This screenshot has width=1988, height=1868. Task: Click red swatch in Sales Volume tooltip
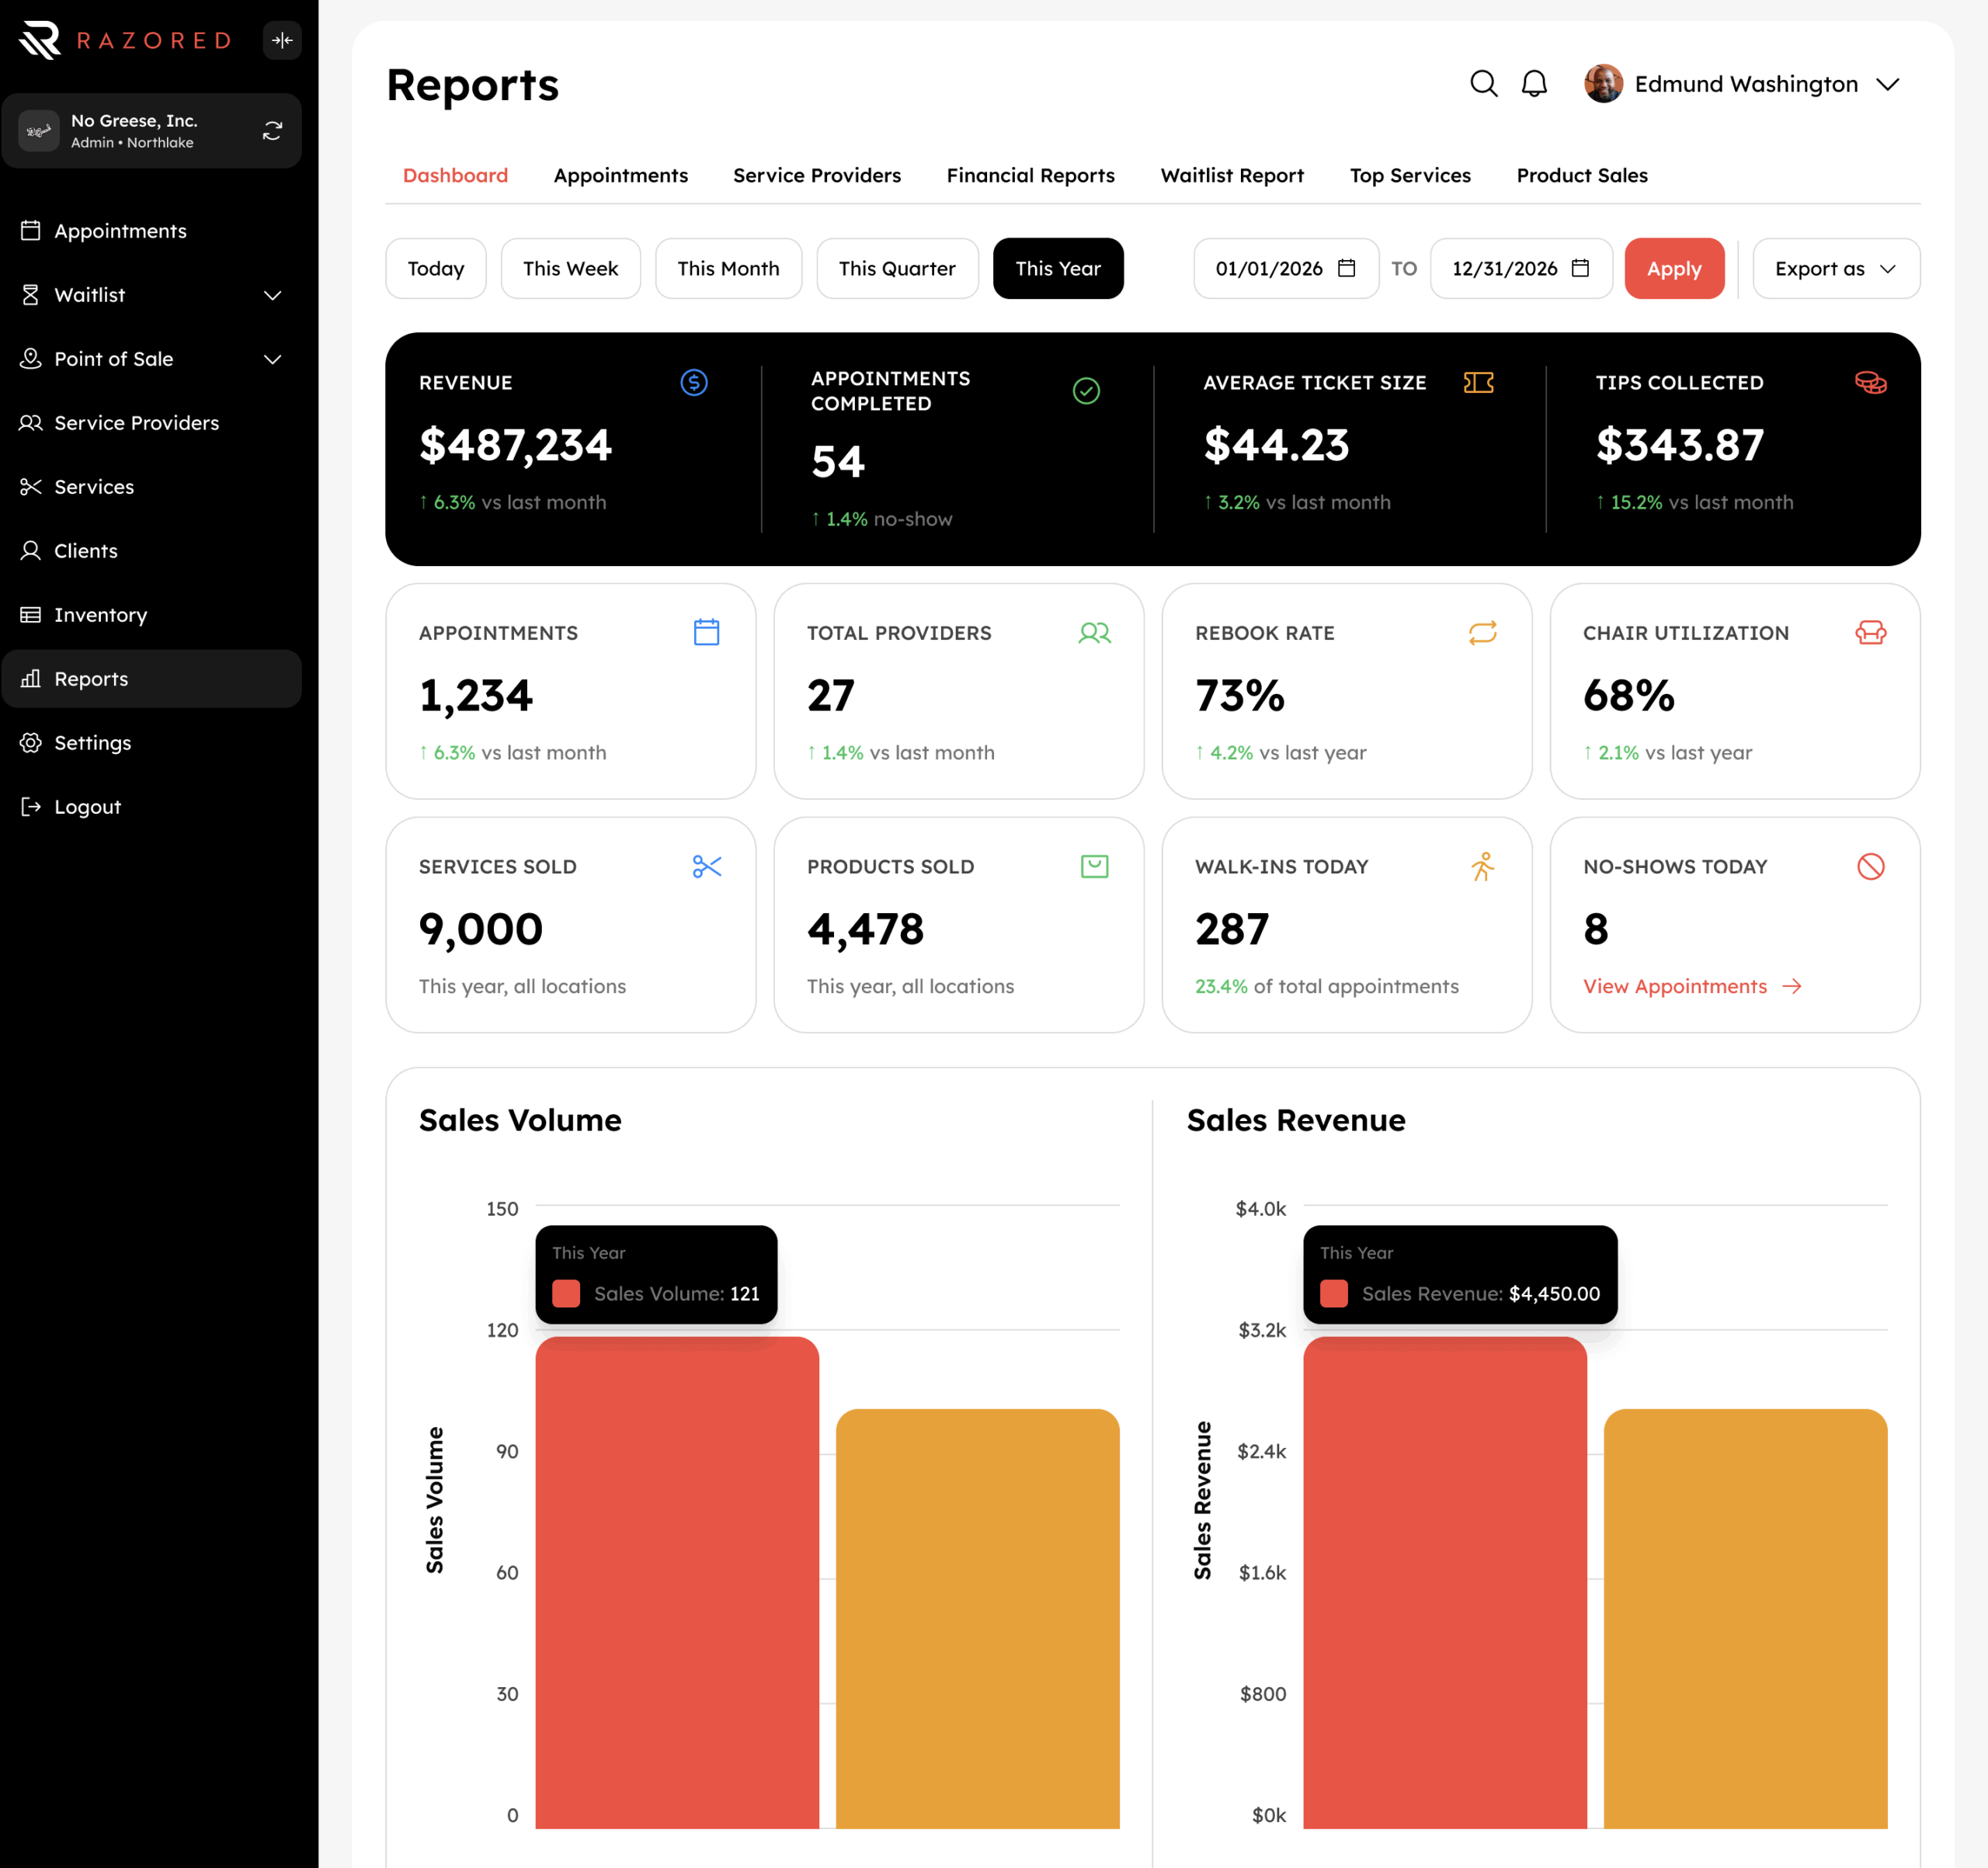tap(566, 1293)
